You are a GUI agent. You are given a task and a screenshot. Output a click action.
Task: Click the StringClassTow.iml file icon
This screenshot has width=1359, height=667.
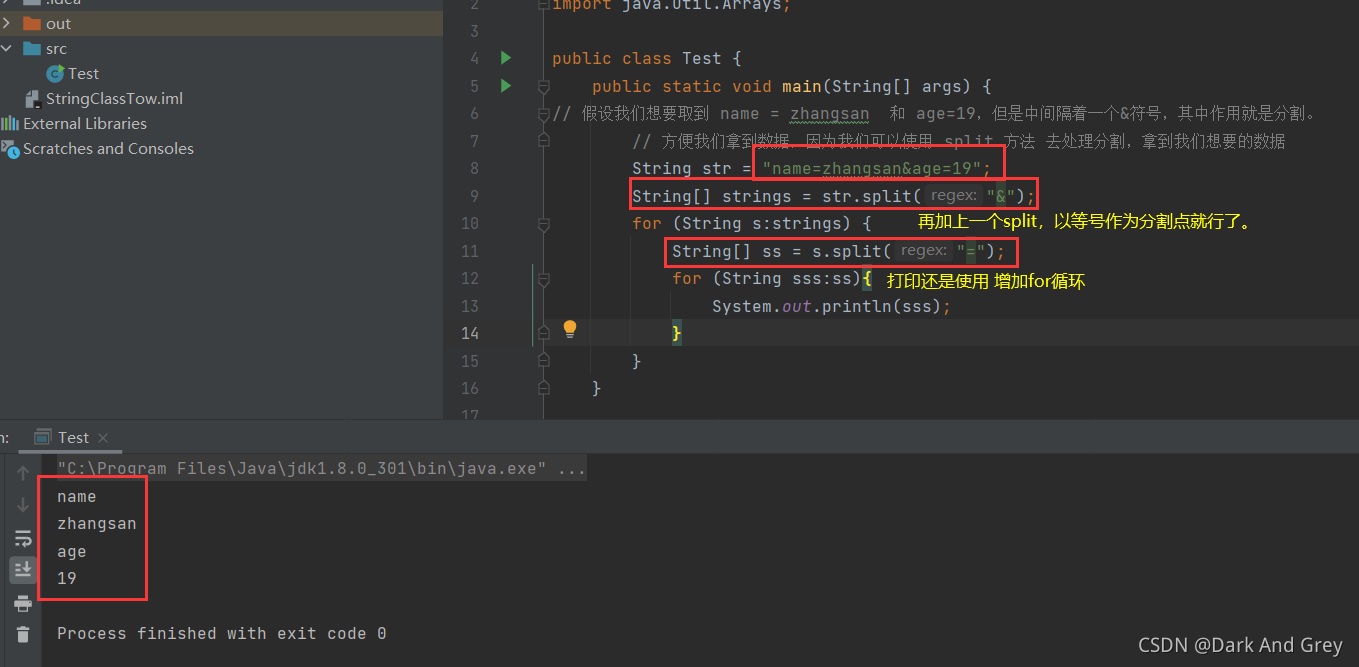(33, 98)
